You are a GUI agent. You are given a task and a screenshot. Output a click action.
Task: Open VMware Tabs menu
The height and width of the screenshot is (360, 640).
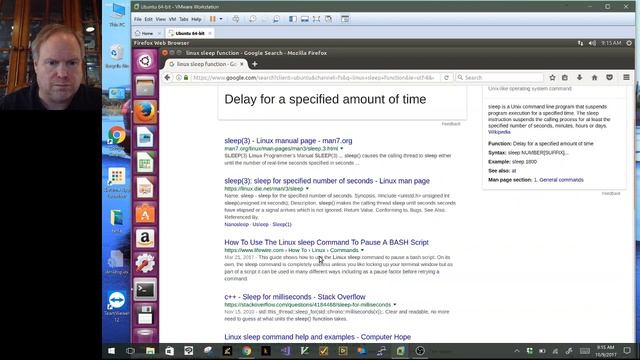click(184, 19)
